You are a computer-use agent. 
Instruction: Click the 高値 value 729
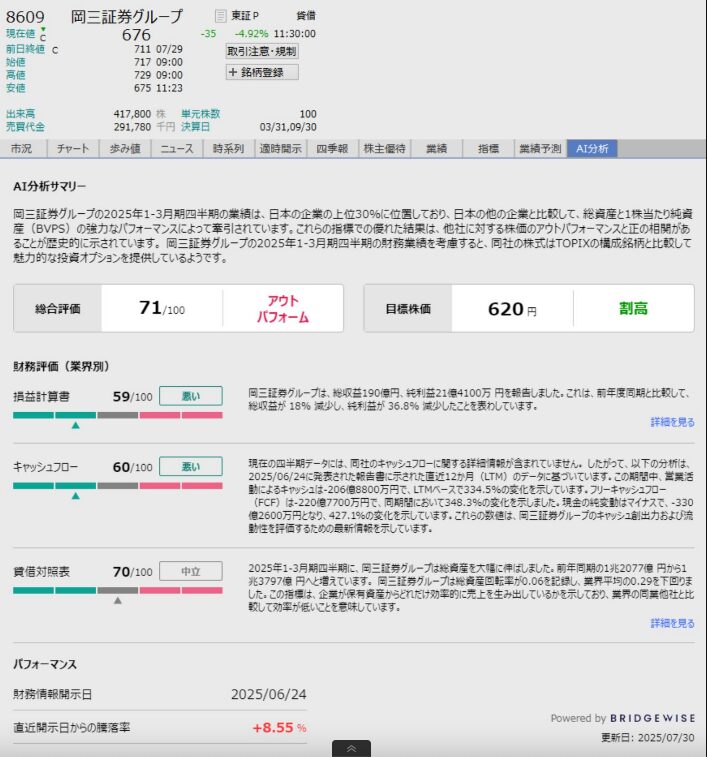tap(142, 75)
